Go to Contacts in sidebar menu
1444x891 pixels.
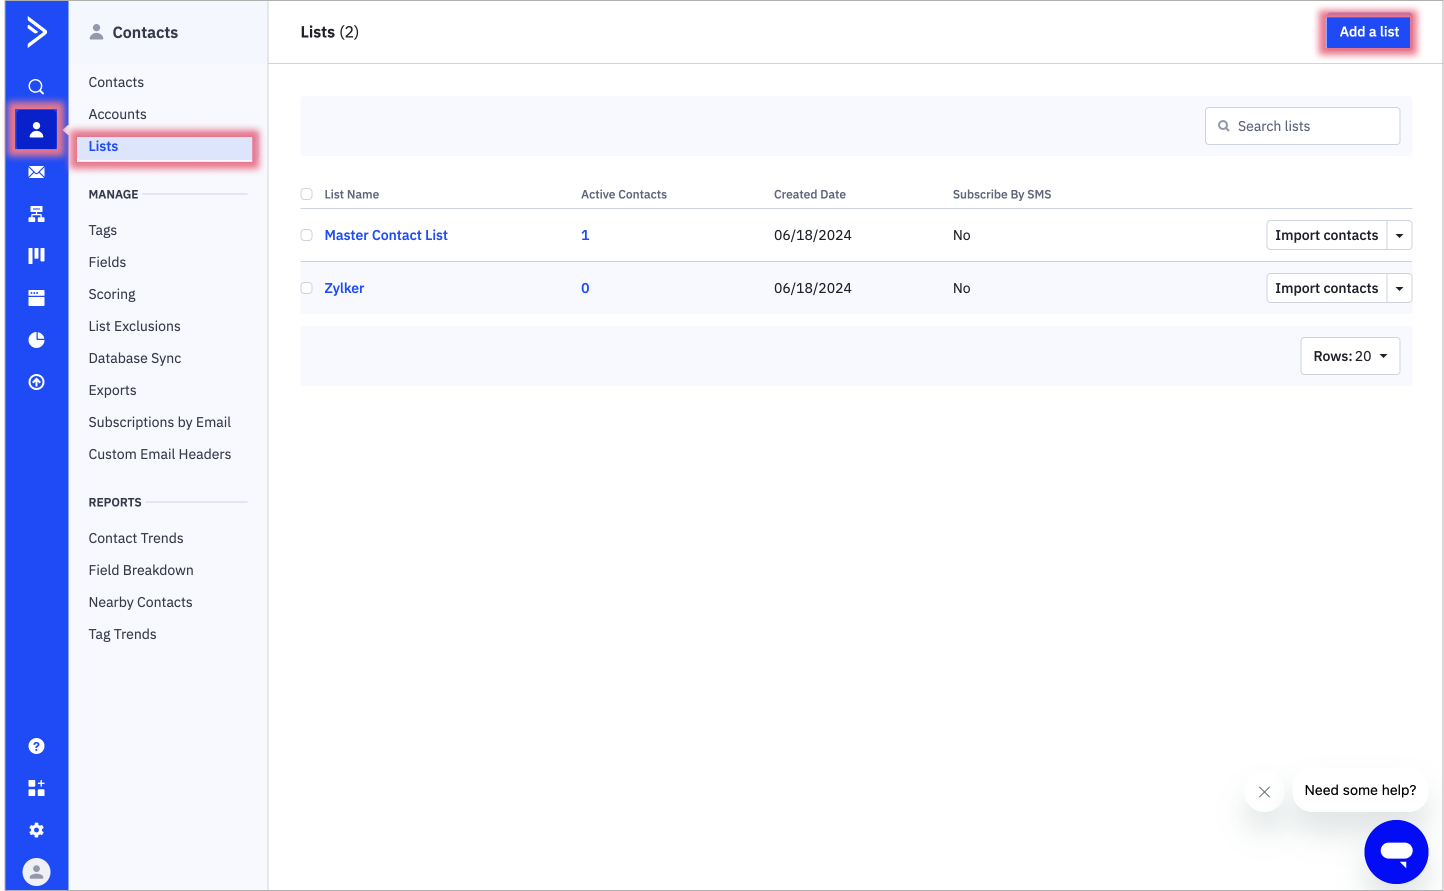(x=116, y=82)
